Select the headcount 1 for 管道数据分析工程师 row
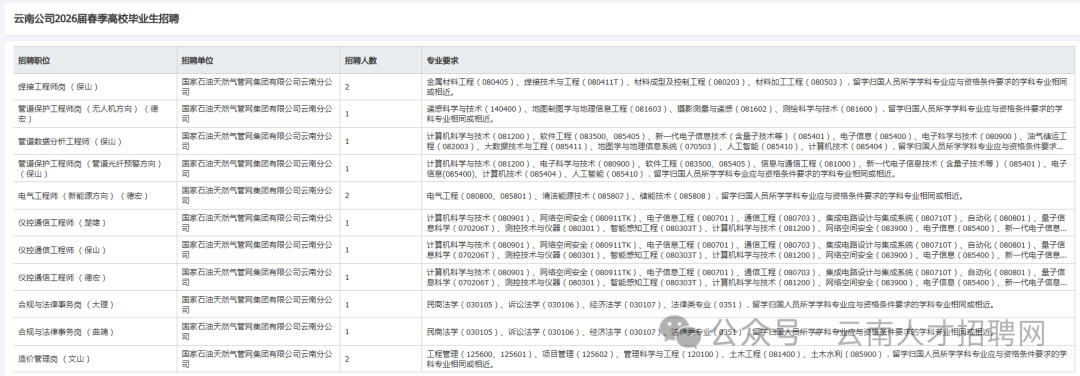This screenshot has height=376, width=1080. (347, 141)
